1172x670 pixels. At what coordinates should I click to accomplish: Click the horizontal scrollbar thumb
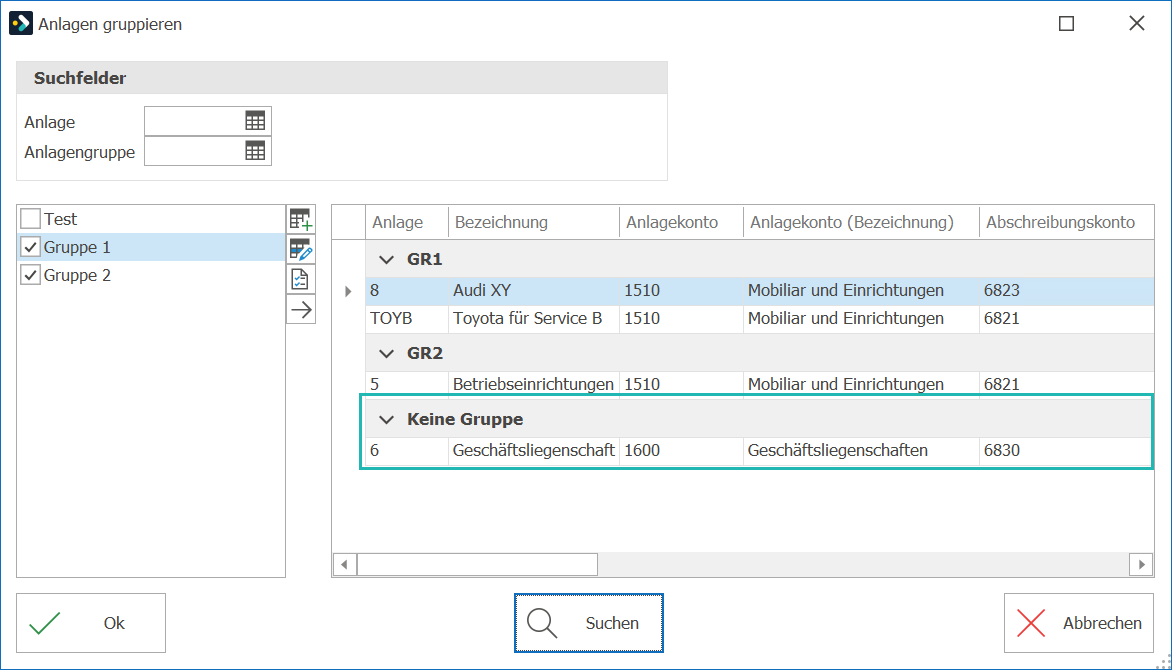point(477,565)
